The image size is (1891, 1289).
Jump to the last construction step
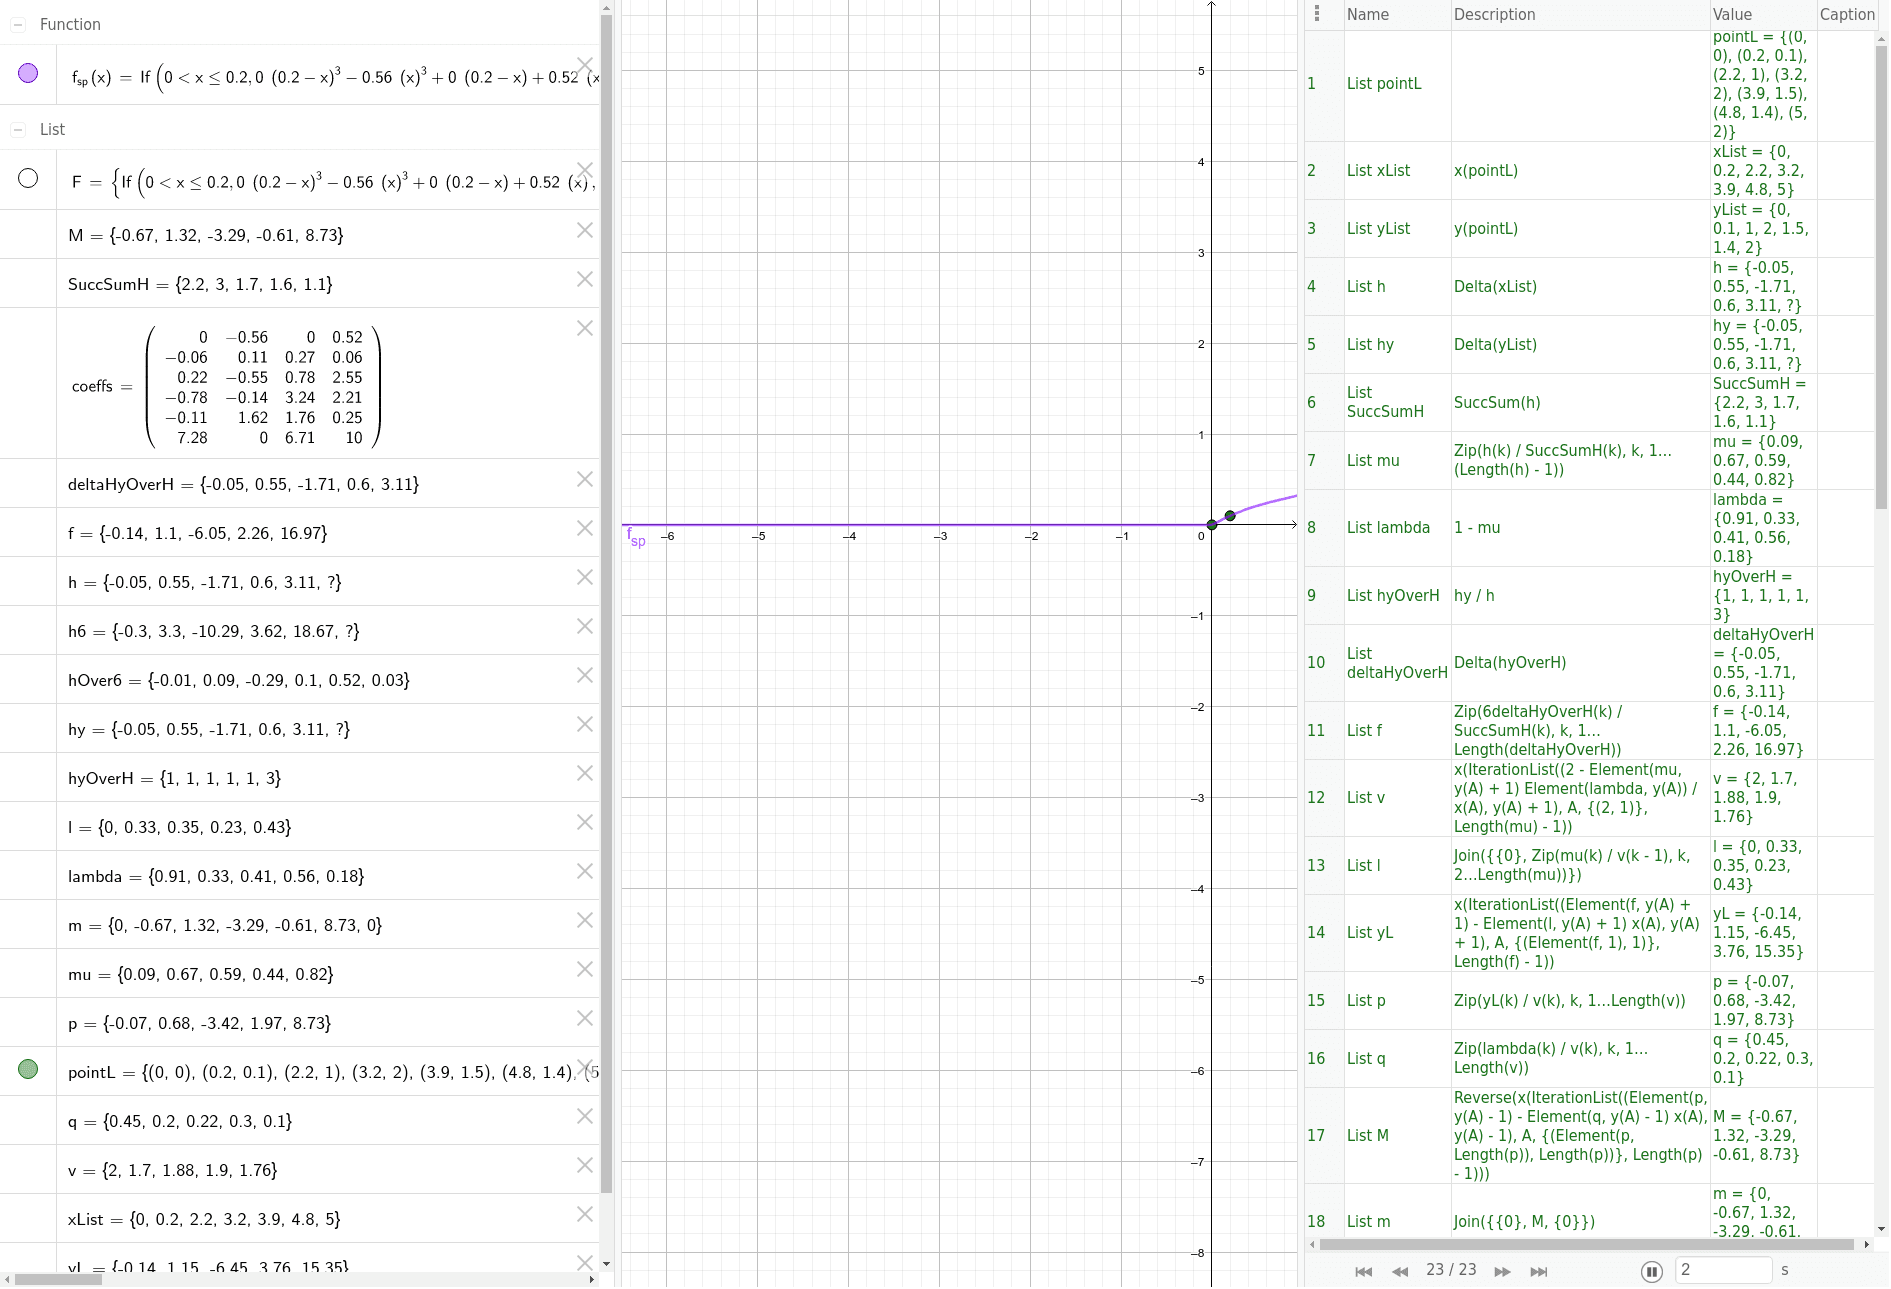click(1541, 1270)
